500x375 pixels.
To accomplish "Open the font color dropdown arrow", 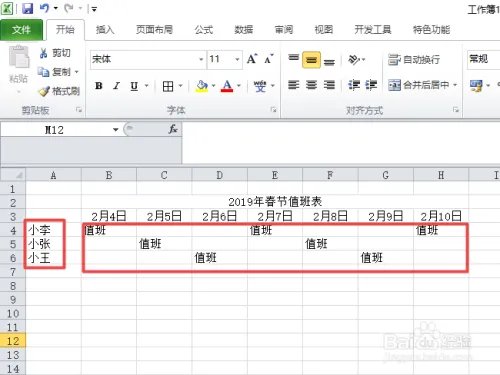I will coord(239,86).
